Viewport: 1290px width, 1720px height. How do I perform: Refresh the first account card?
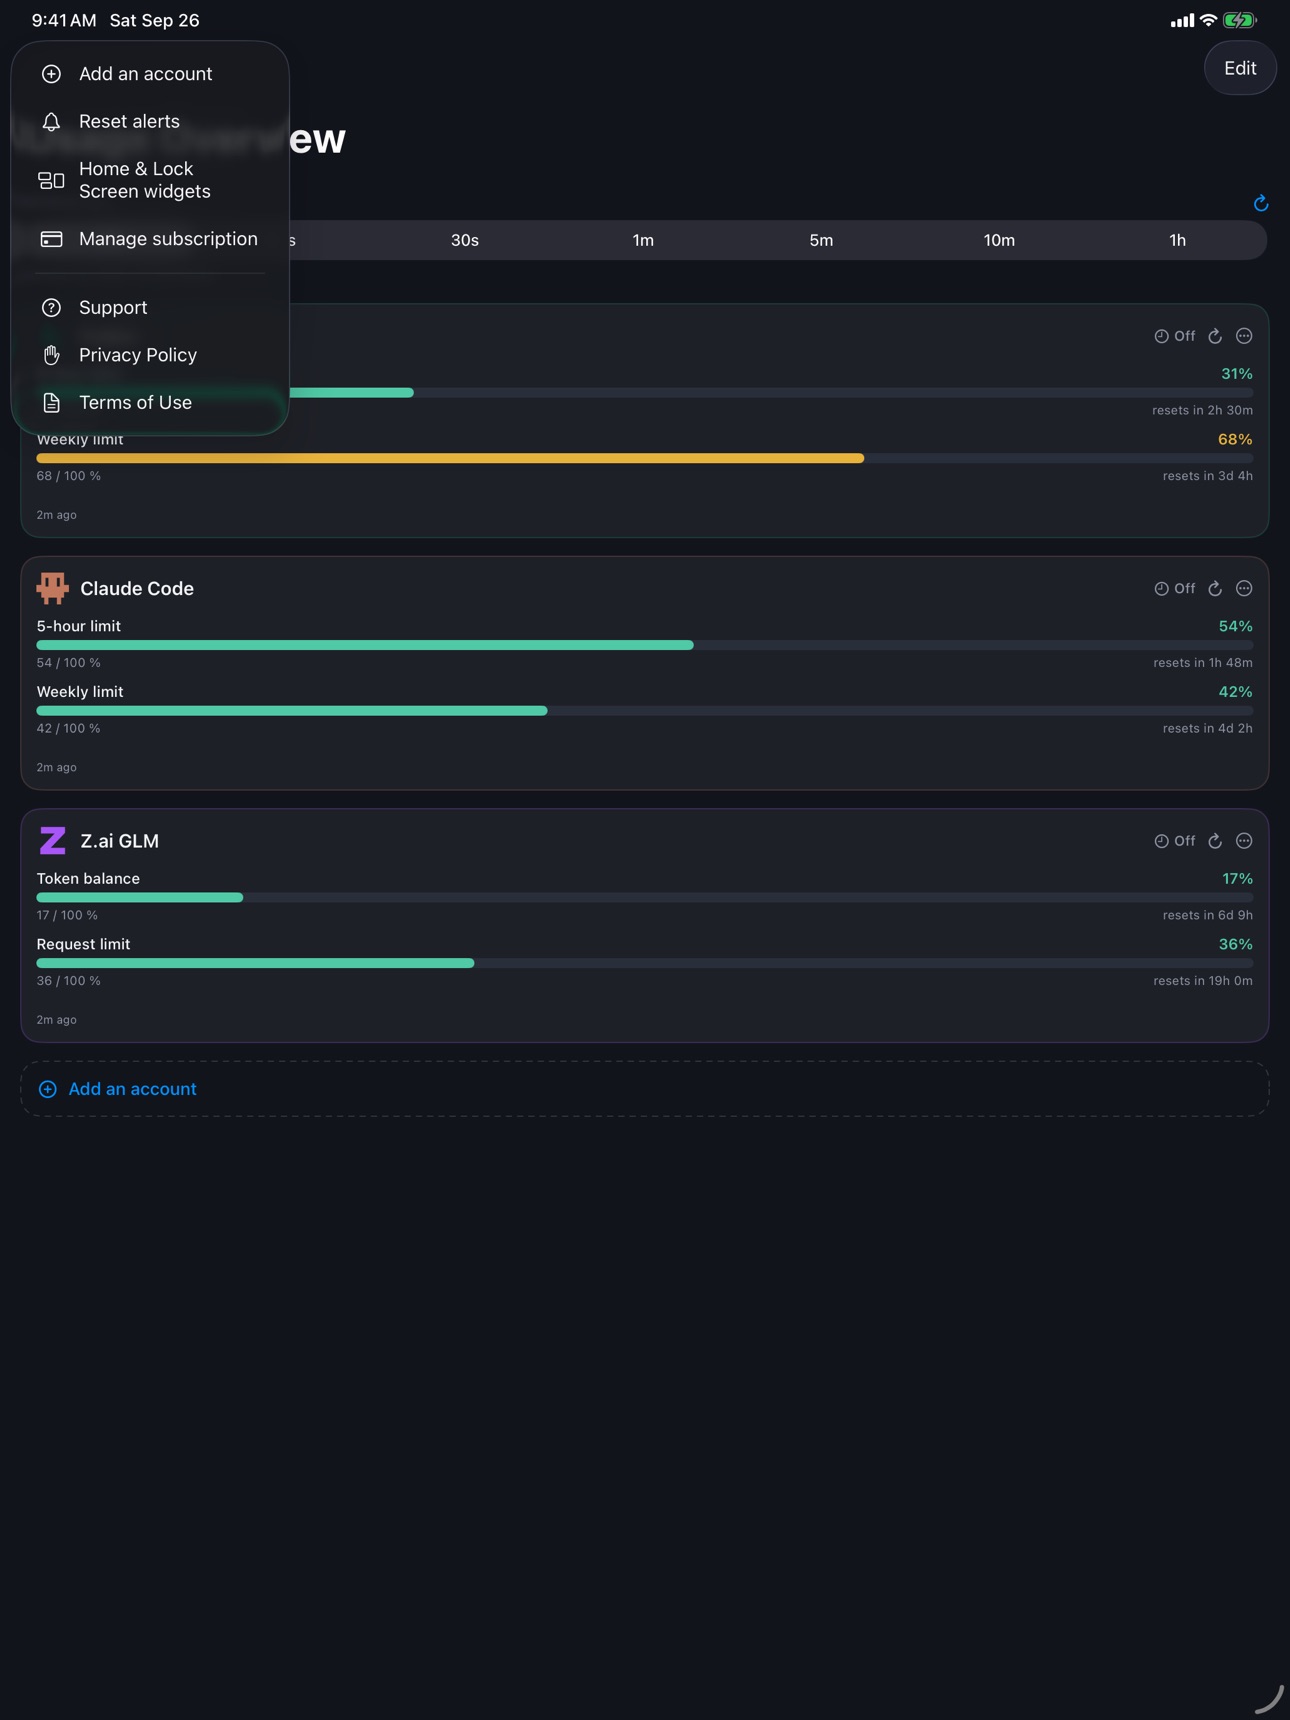pyautogui.click(x=1215, y=336)
